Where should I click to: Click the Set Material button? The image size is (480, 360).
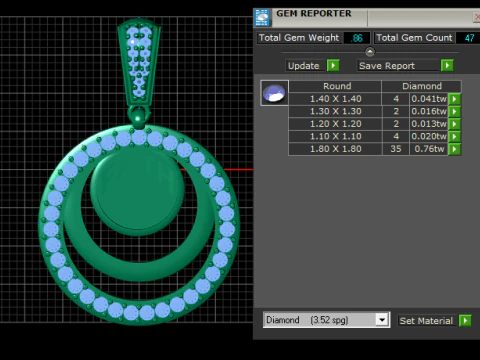[426, 321]
